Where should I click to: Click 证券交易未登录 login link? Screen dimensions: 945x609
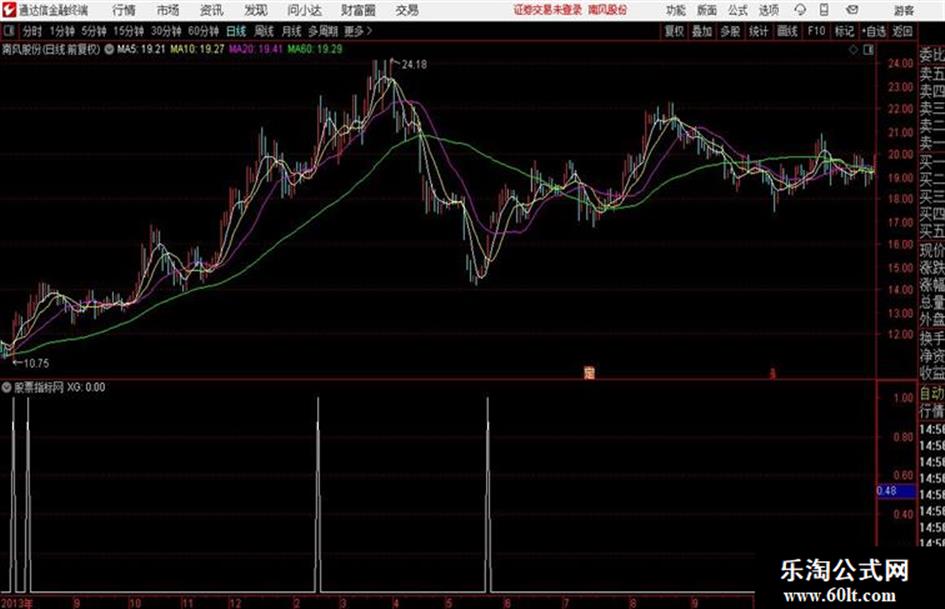pos(548,10)
